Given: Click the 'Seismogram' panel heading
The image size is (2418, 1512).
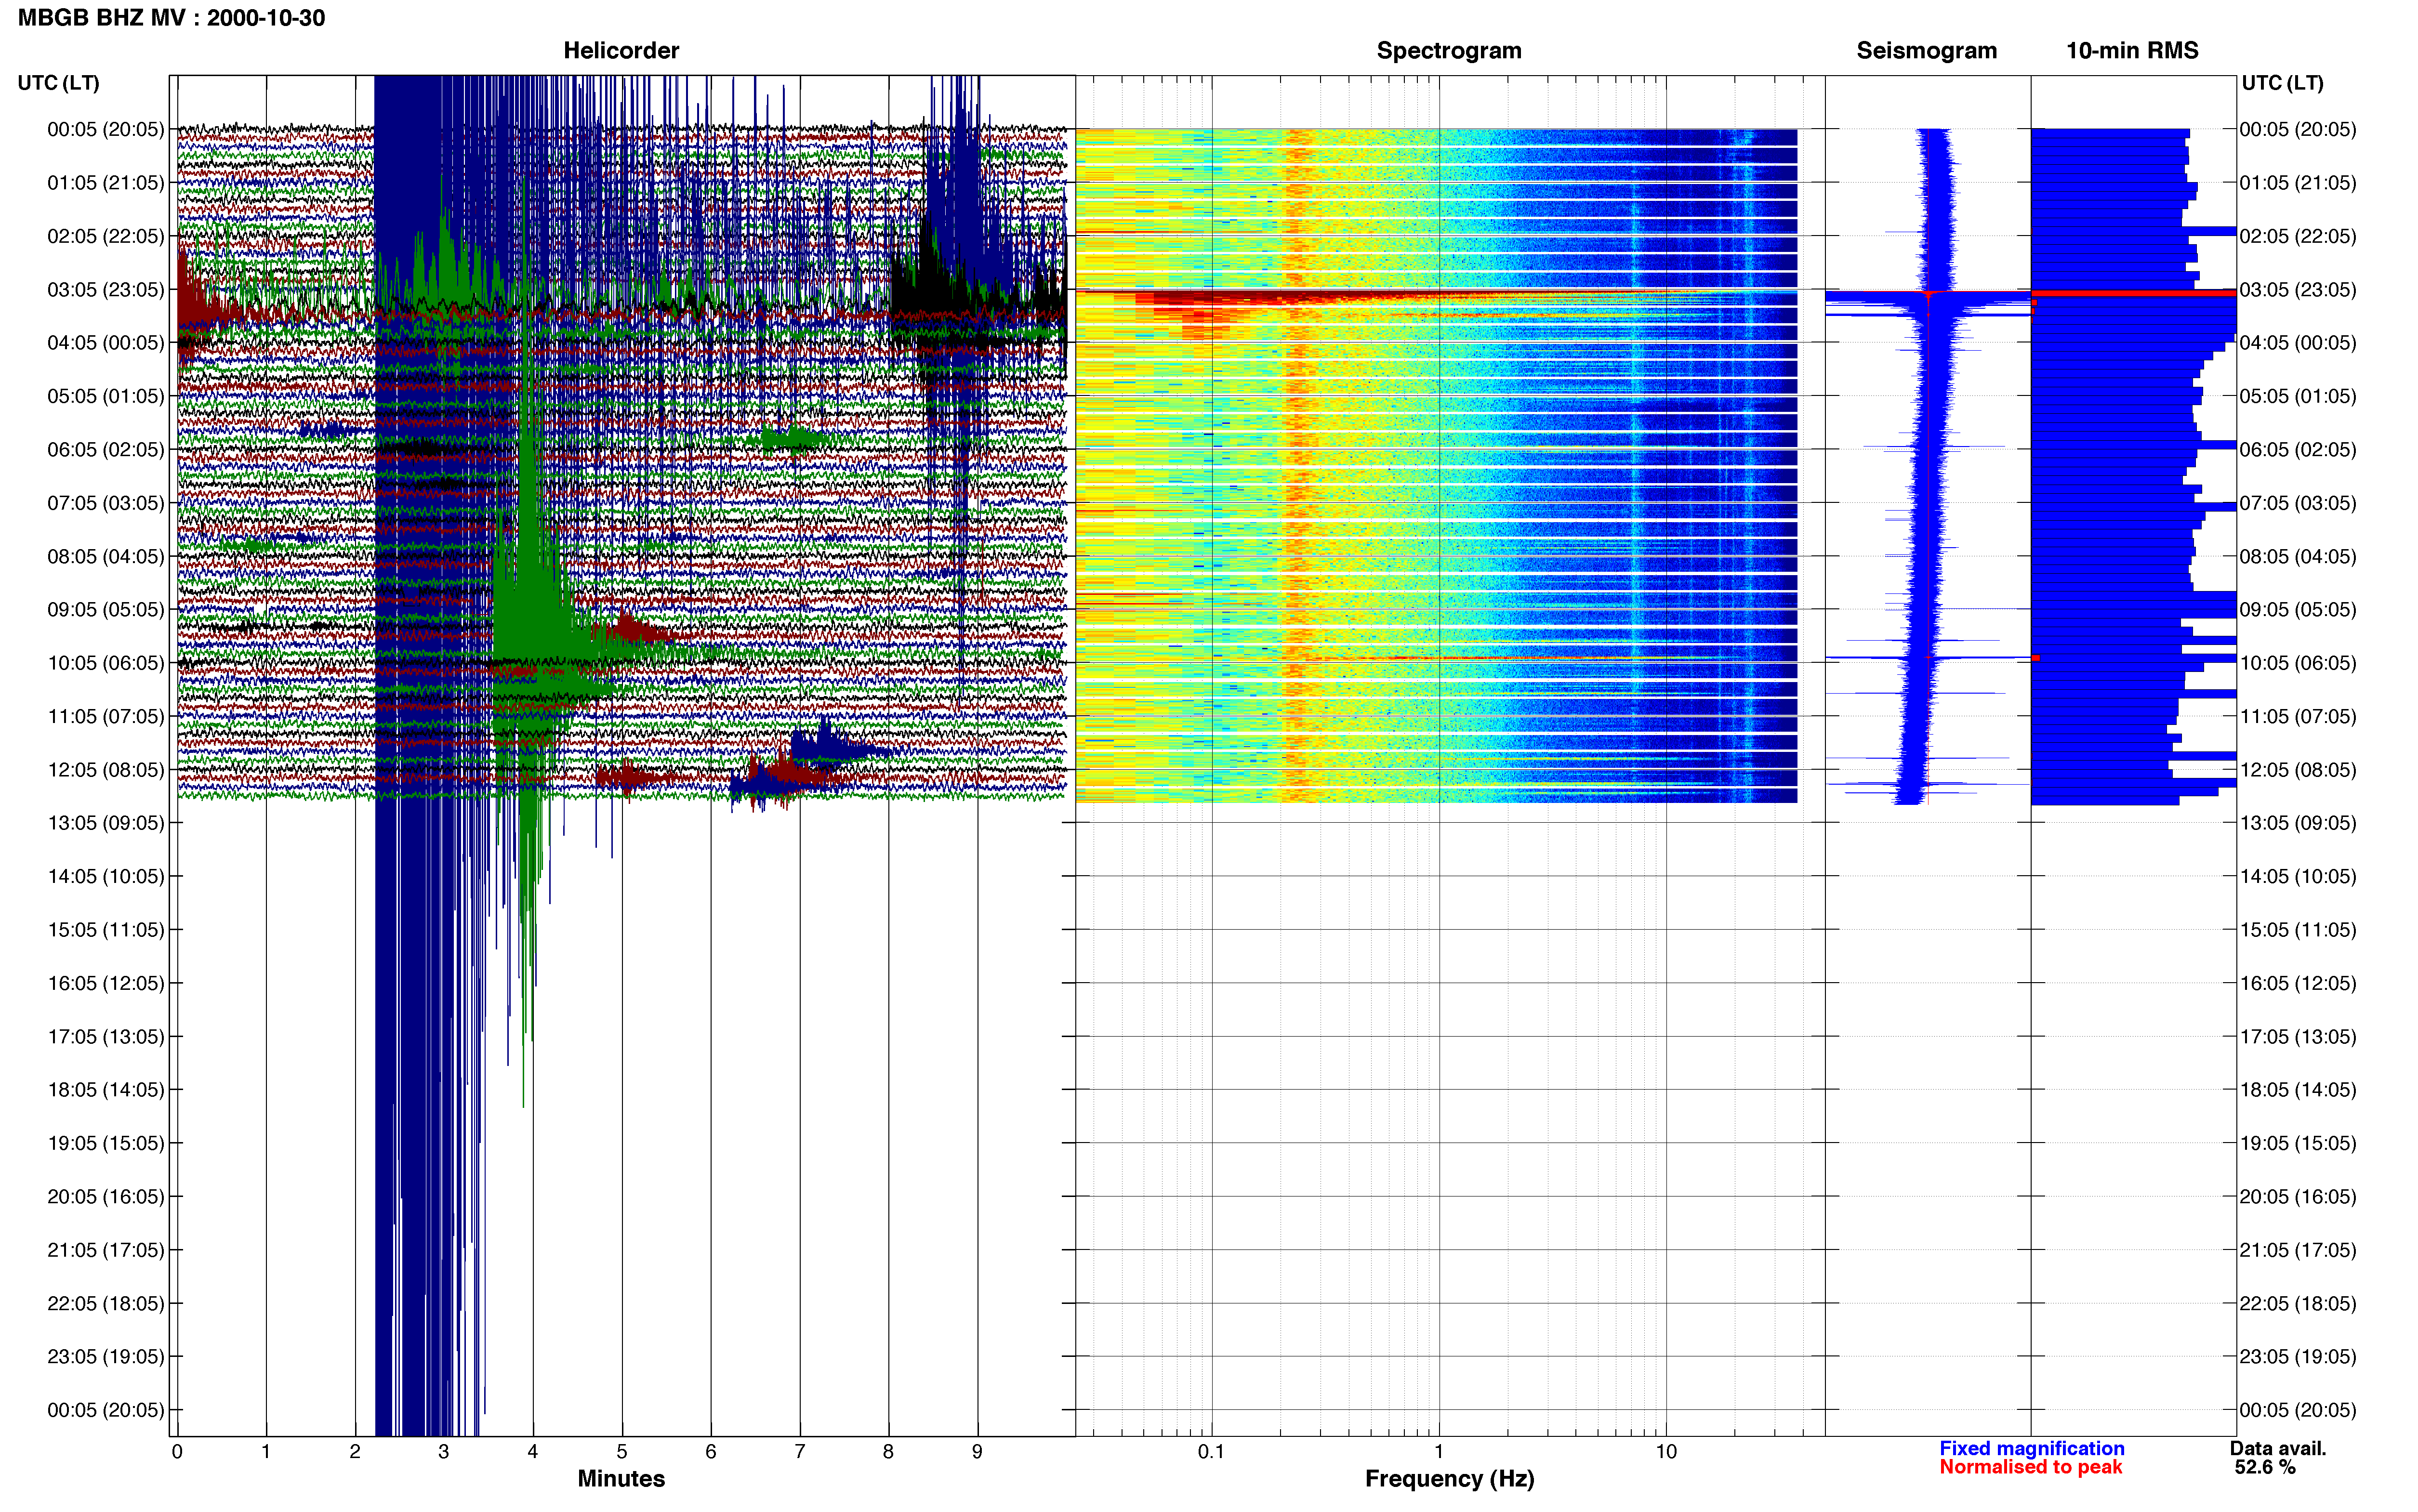Looking at the screenshot, I should tap(1926, 50).
